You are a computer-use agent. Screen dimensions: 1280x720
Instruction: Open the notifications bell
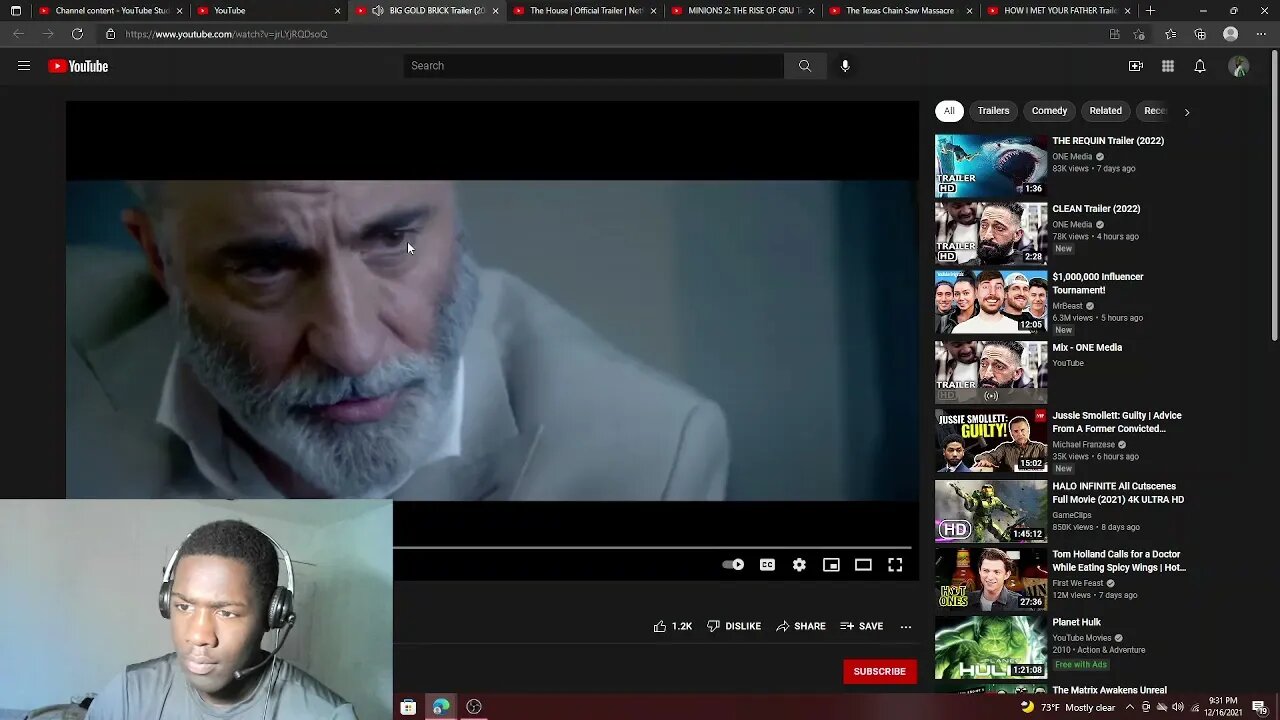(x=1200, y=66)
